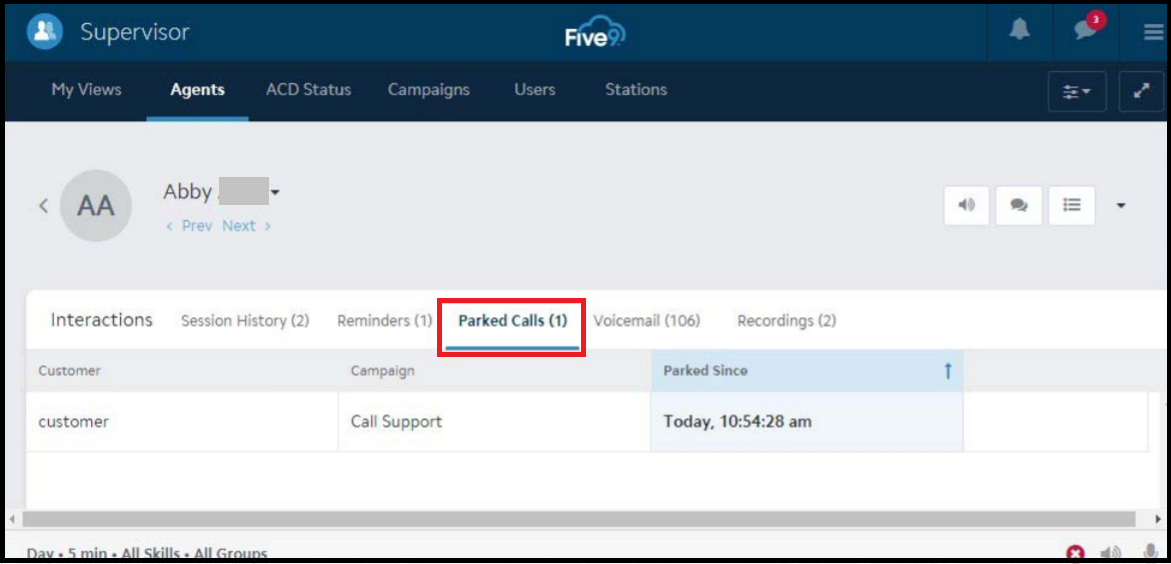Sort by Campaign column header
The width and height of the screenshot is (1171, 564).
click(x=494, y=371)
